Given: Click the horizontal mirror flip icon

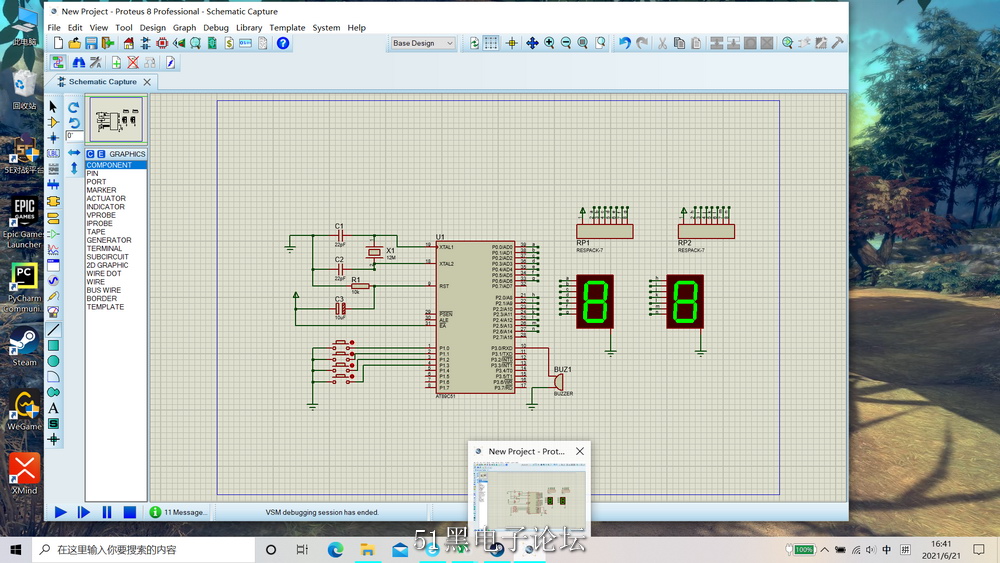Looking at the screenshot, I should coord(74,153).
